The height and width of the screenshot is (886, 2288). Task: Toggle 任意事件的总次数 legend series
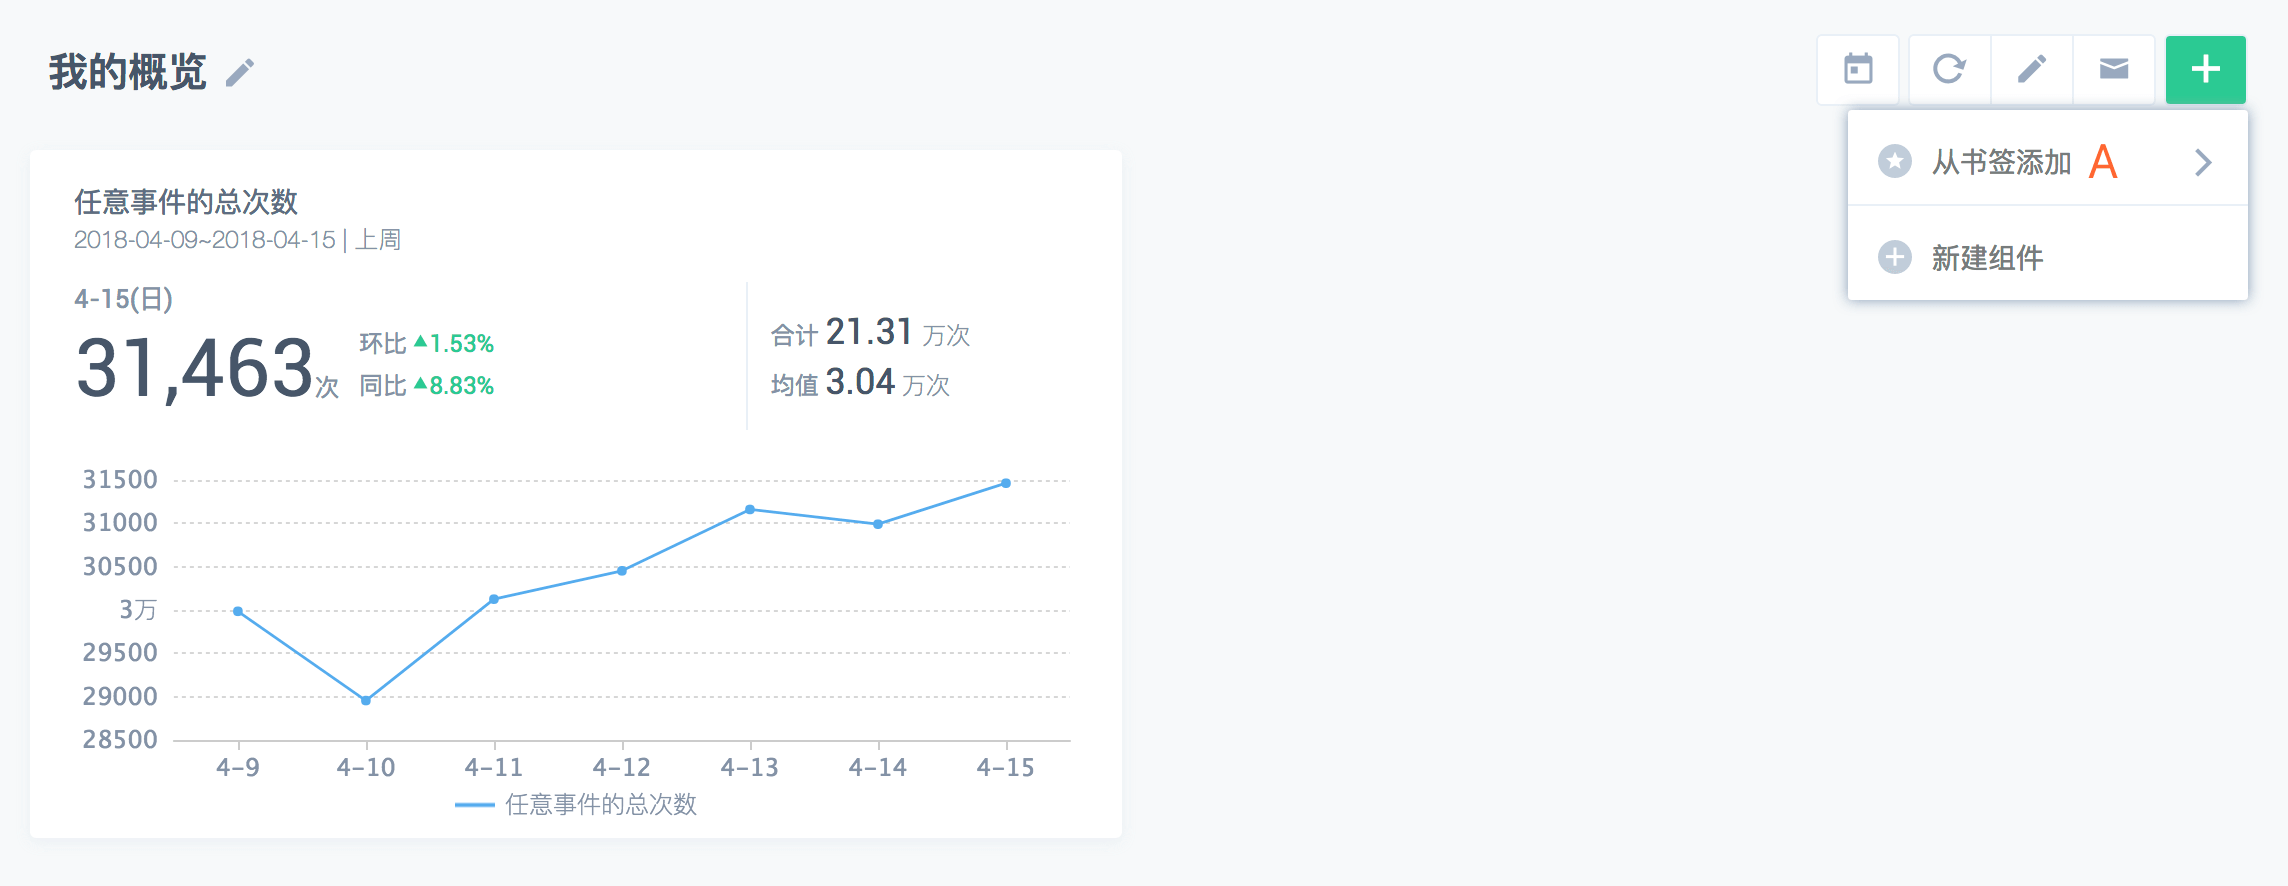(x=577, y=804)
